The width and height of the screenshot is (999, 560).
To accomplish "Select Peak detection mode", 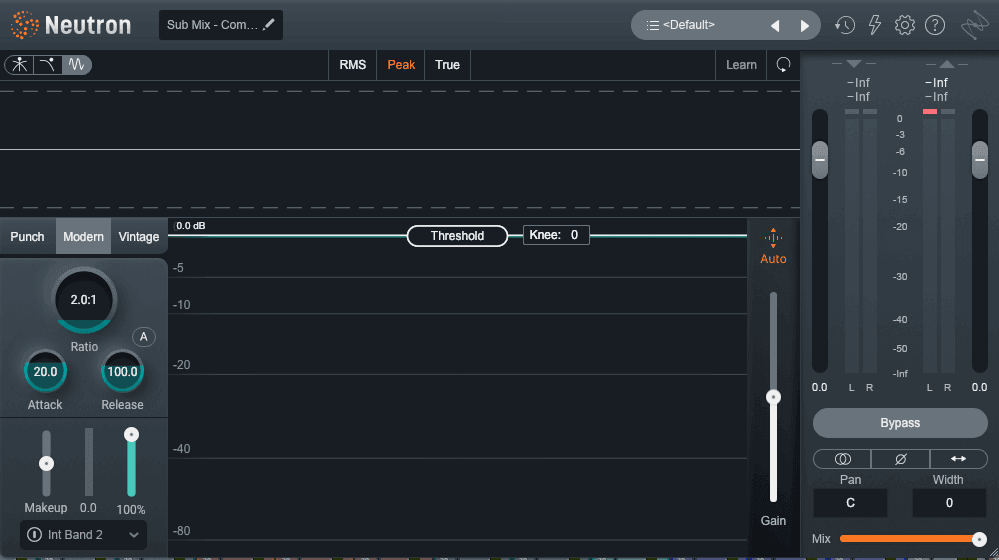I will tap(401, 65).
